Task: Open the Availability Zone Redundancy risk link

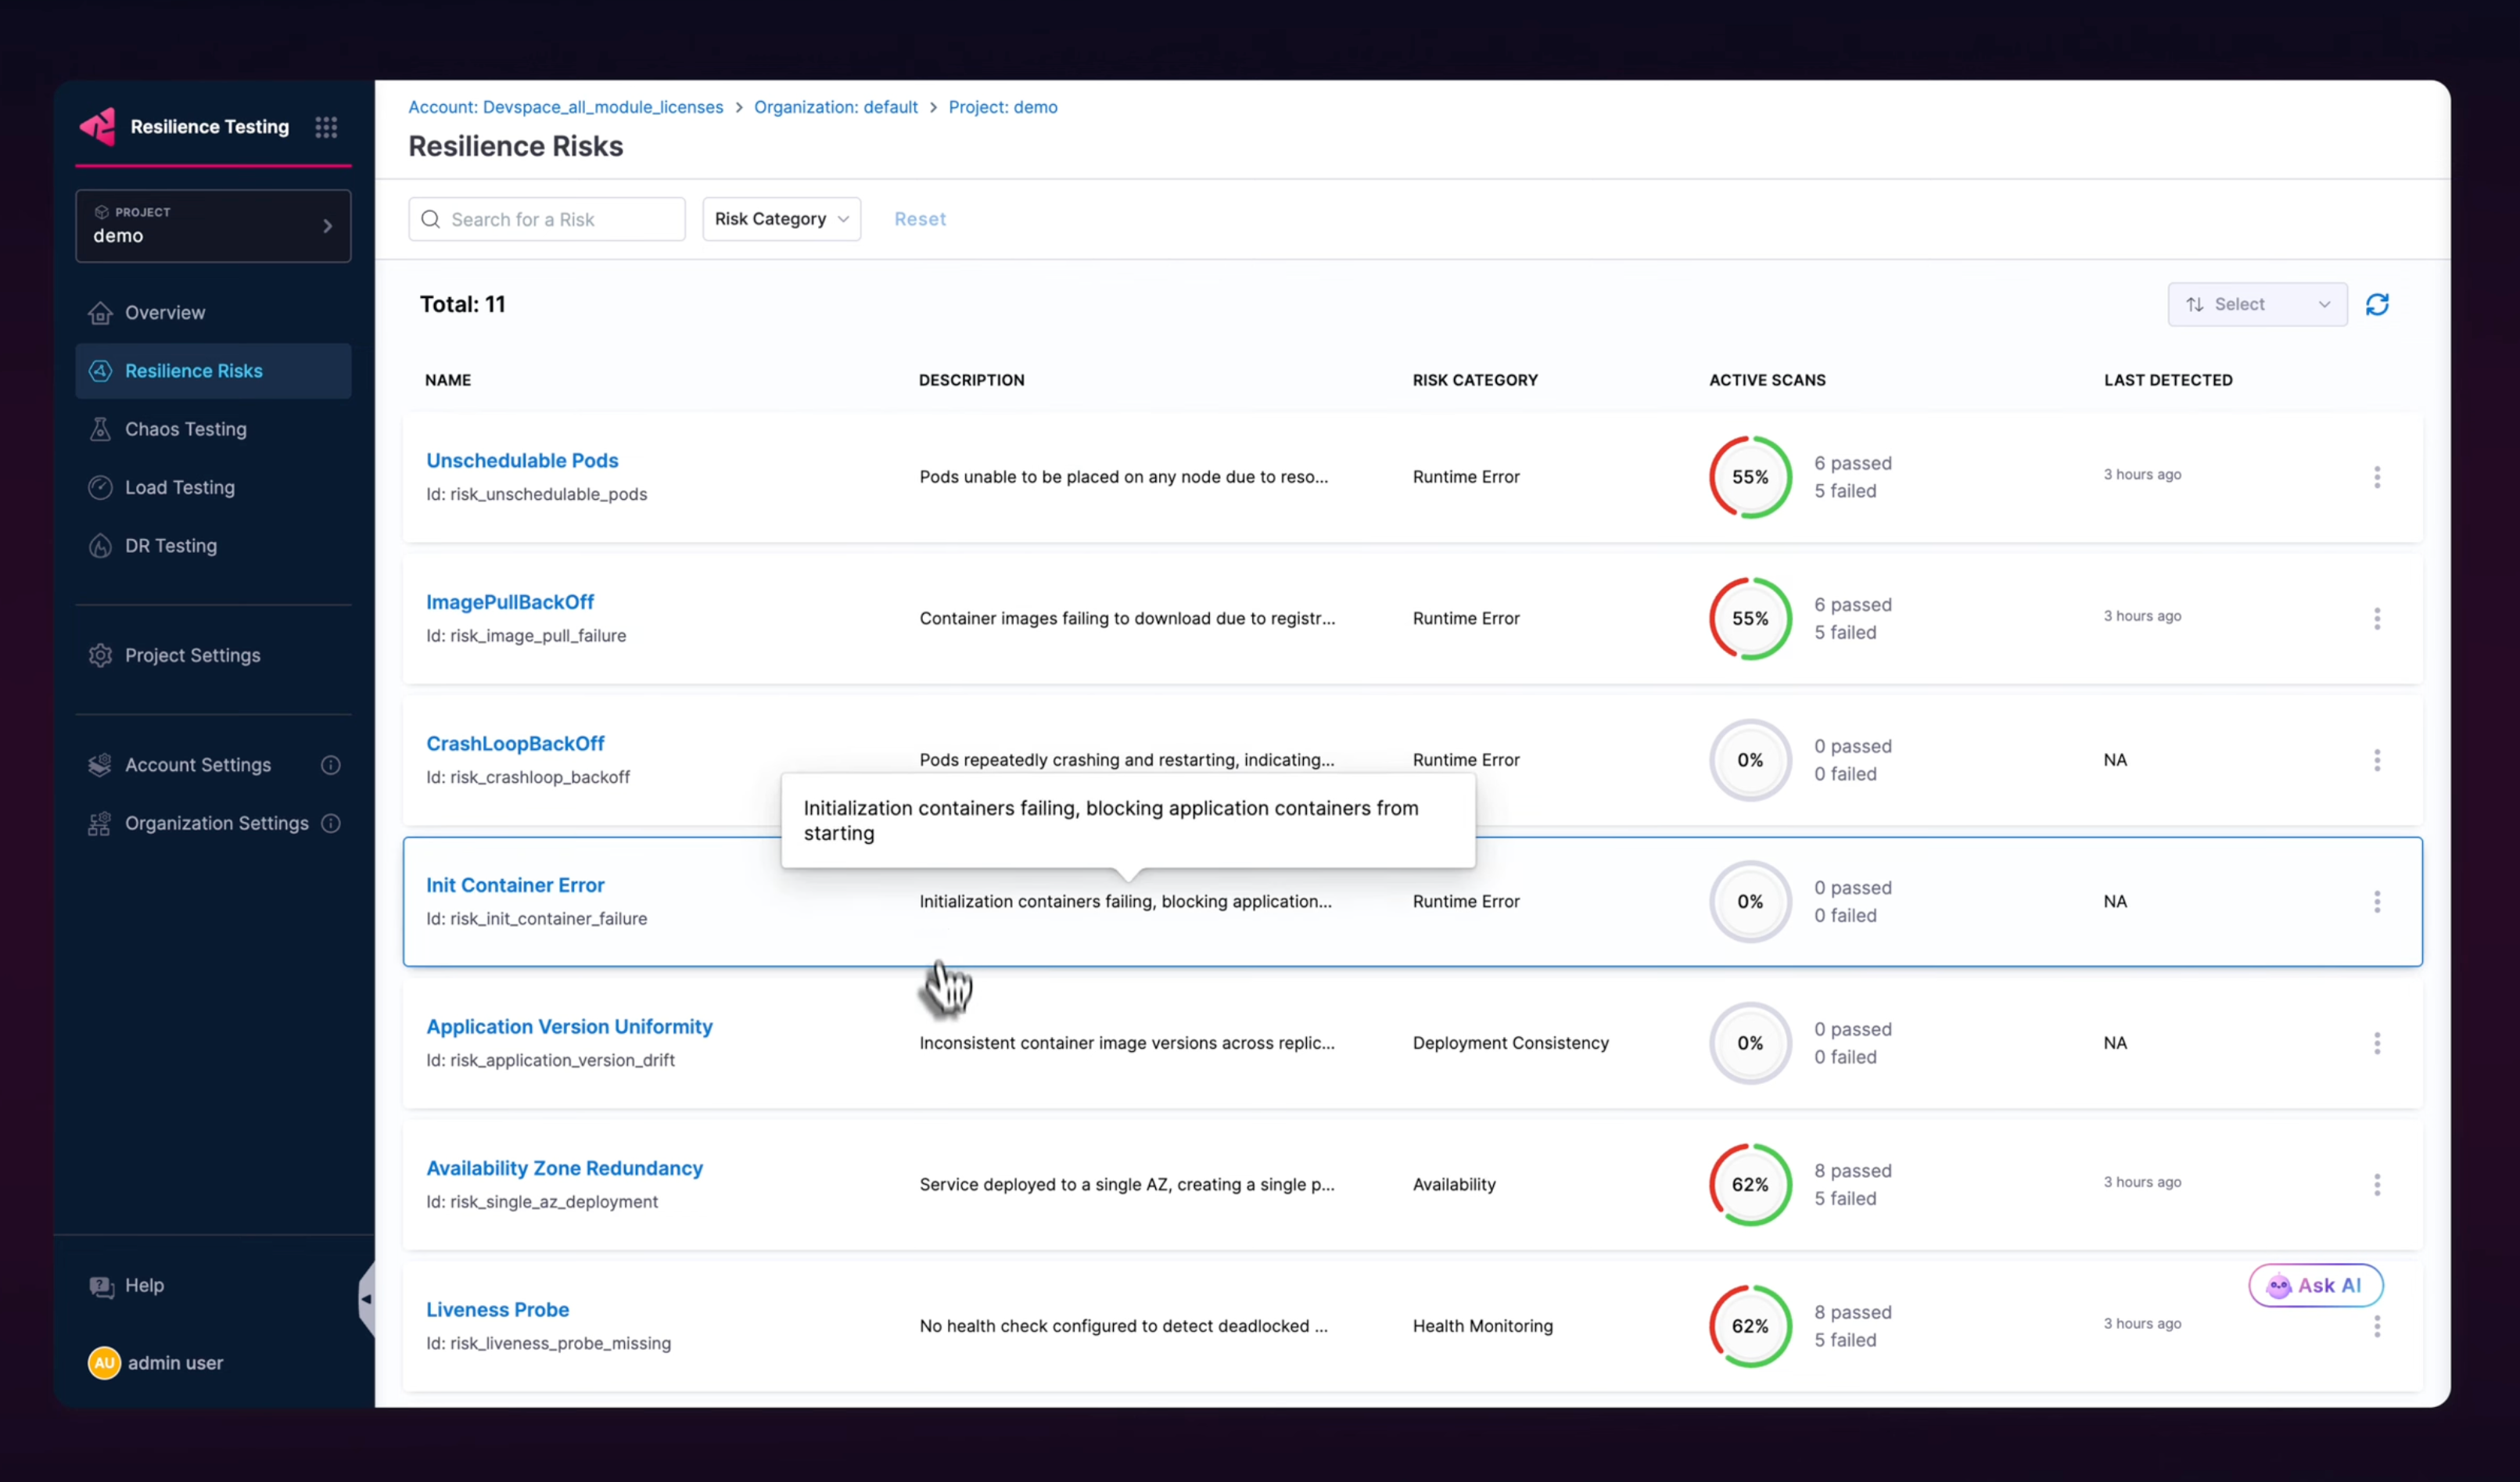Action: [x=564, y=1168]
